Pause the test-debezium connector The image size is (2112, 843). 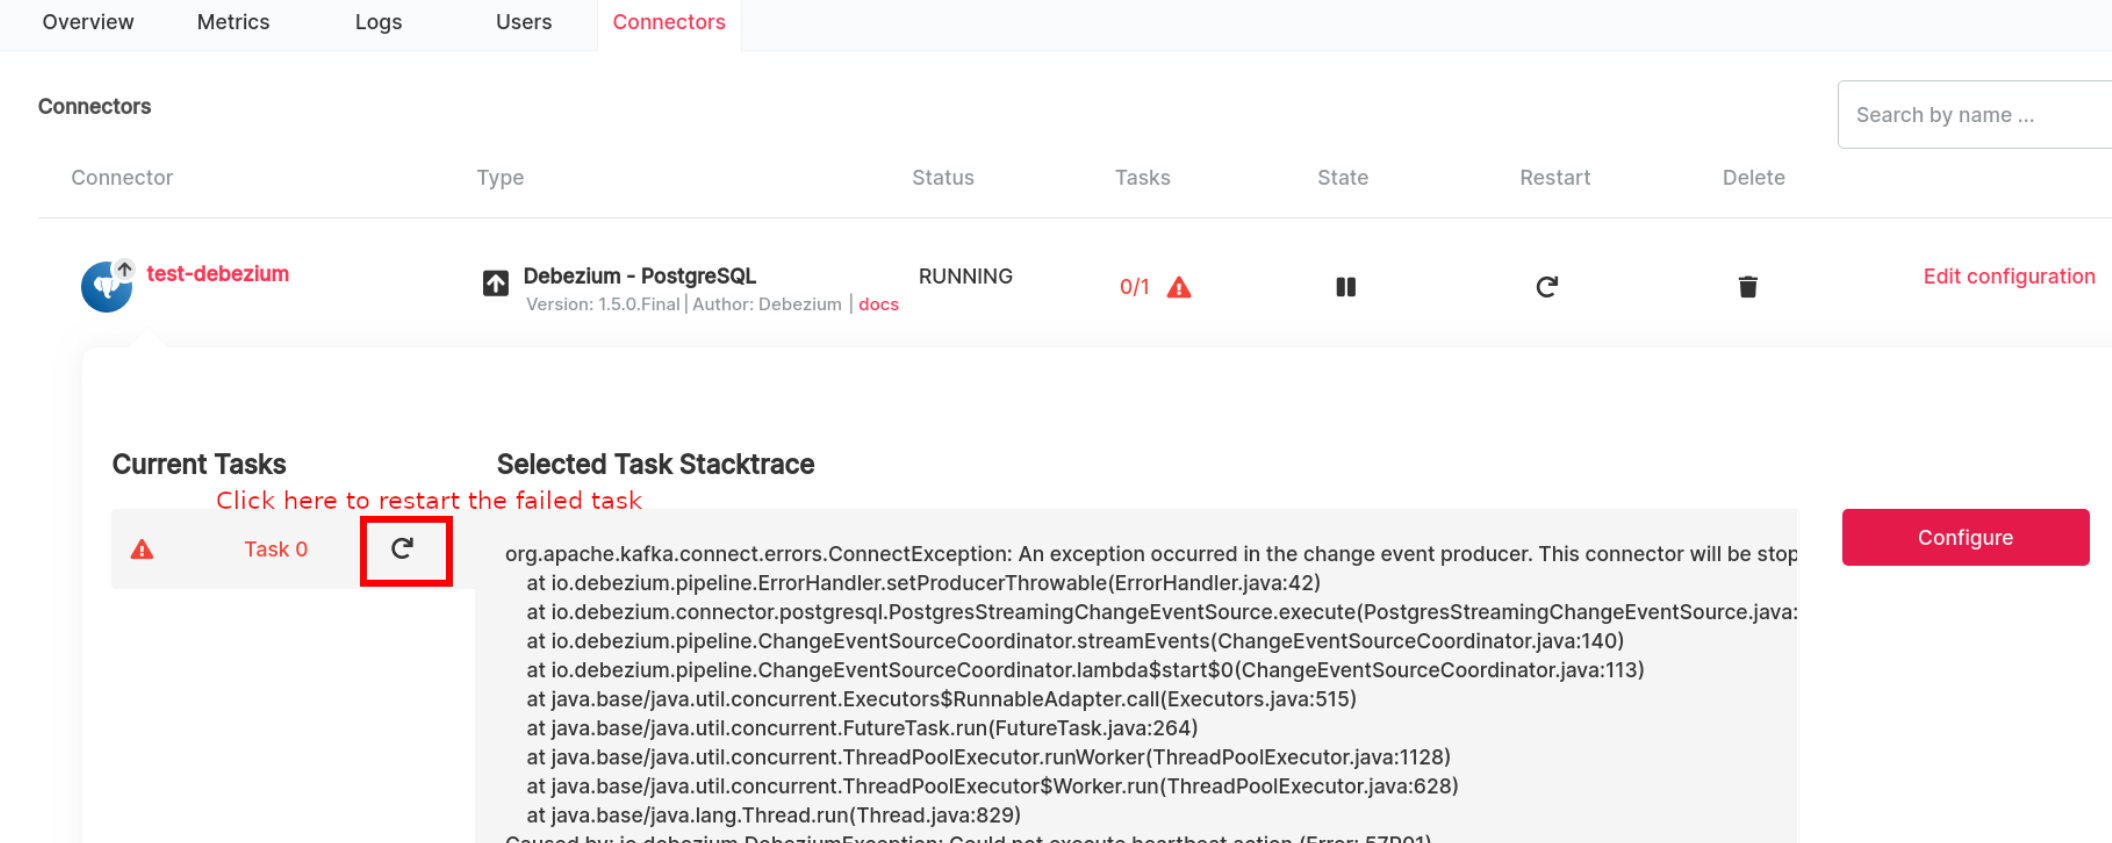[1345, 288]
